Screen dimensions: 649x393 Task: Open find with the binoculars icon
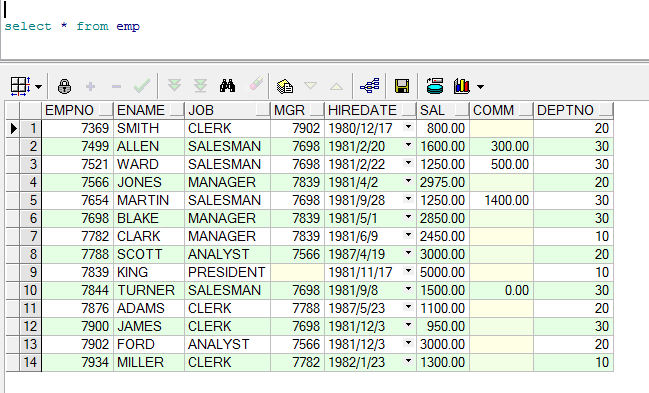(227, 86)
